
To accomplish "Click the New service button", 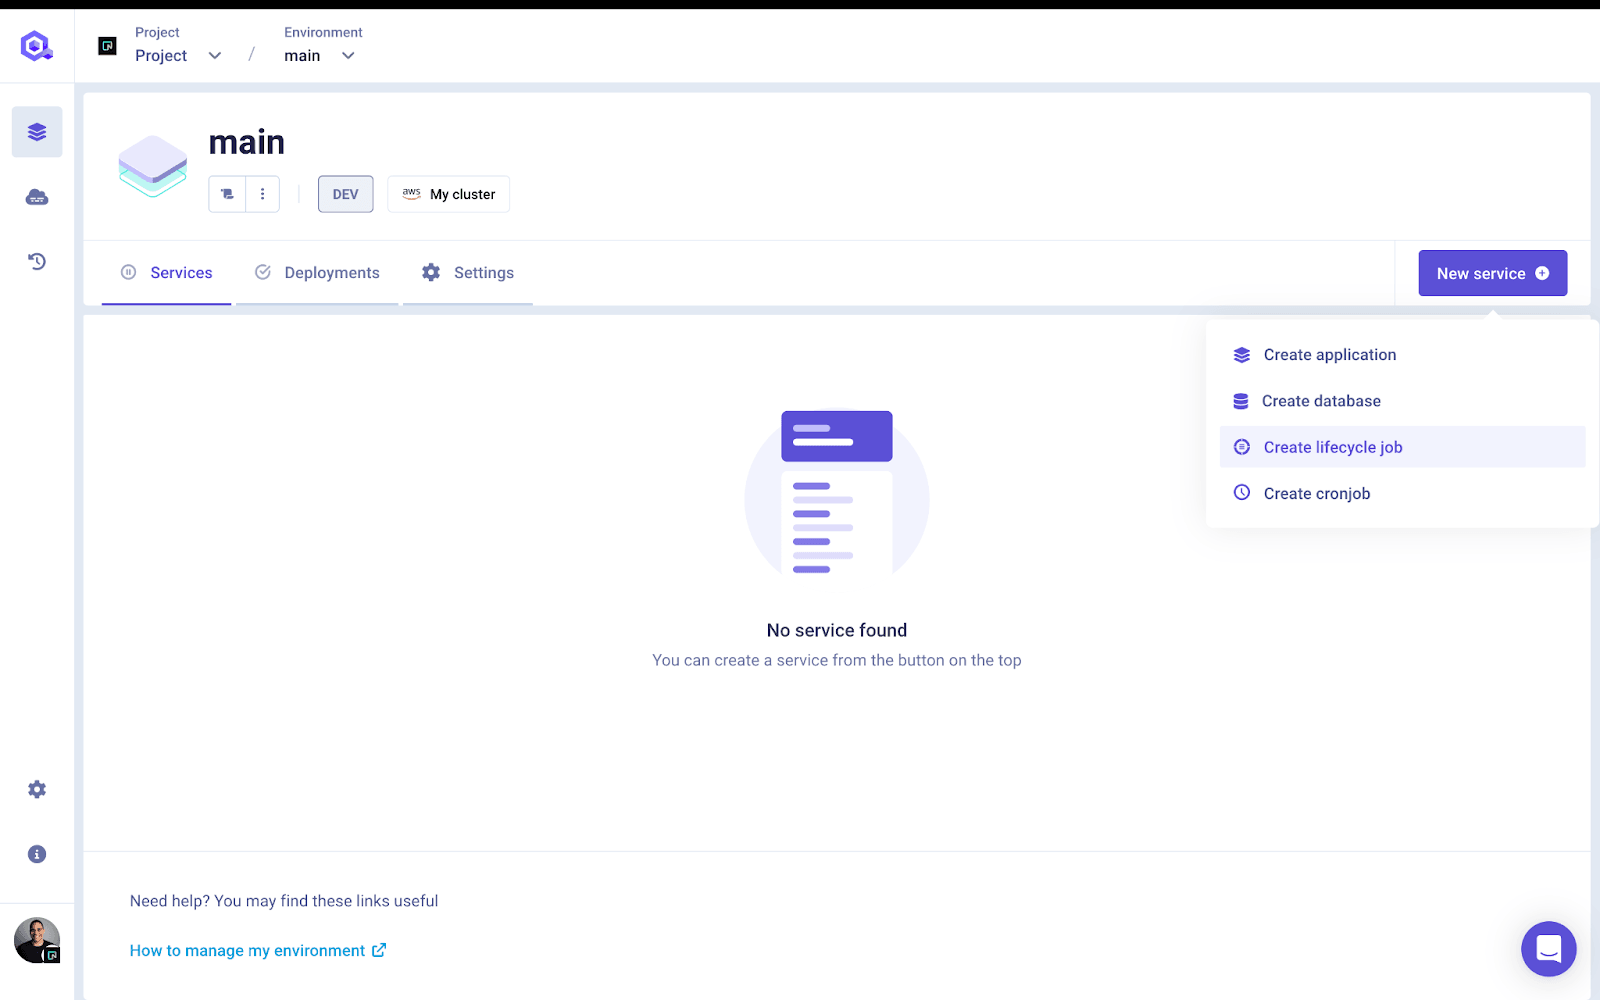I will (1492, 273).
